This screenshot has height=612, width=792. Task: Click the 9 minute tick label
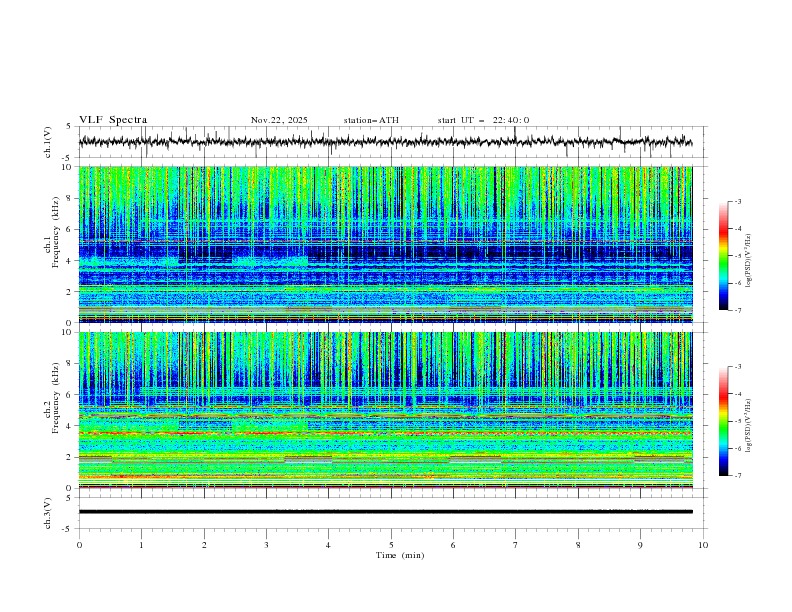(640, 545)
